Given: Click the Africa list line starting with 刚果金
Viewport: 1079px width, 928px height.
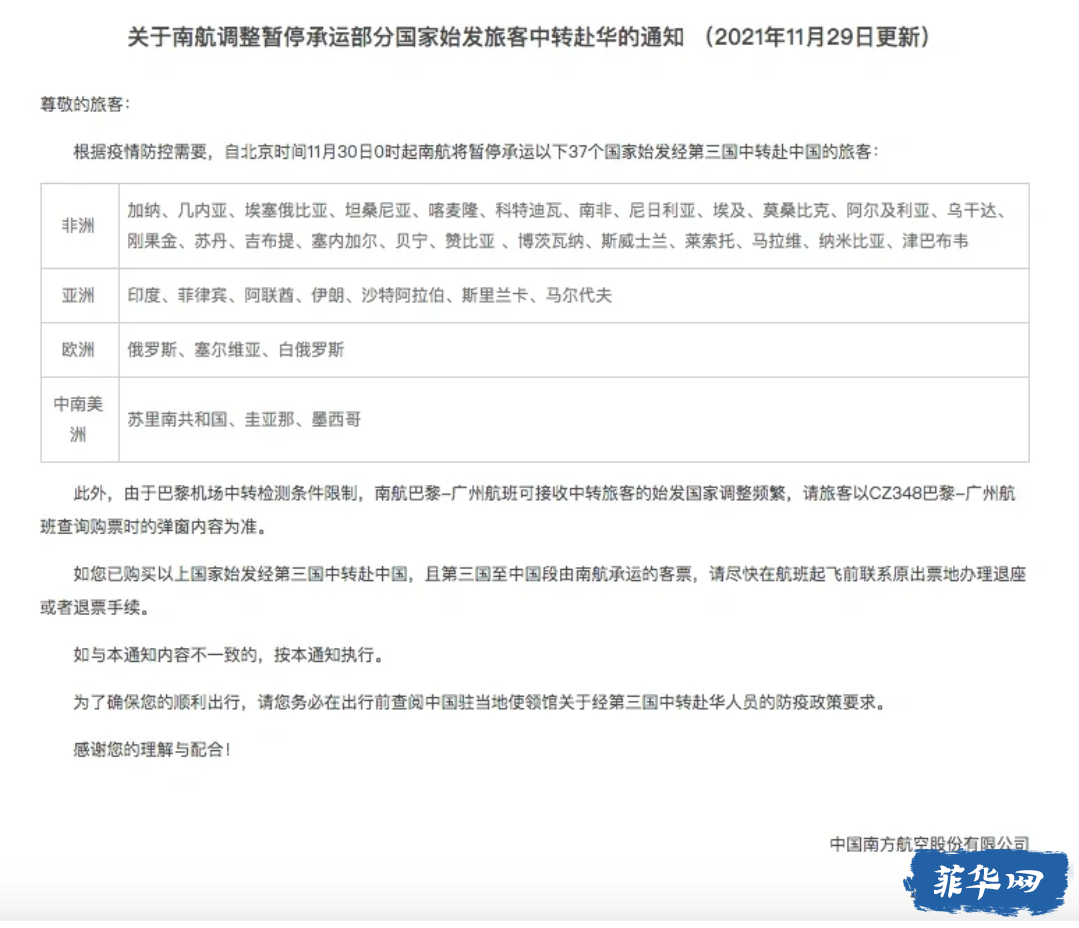Looking at the screenshot, I should 548,241.
